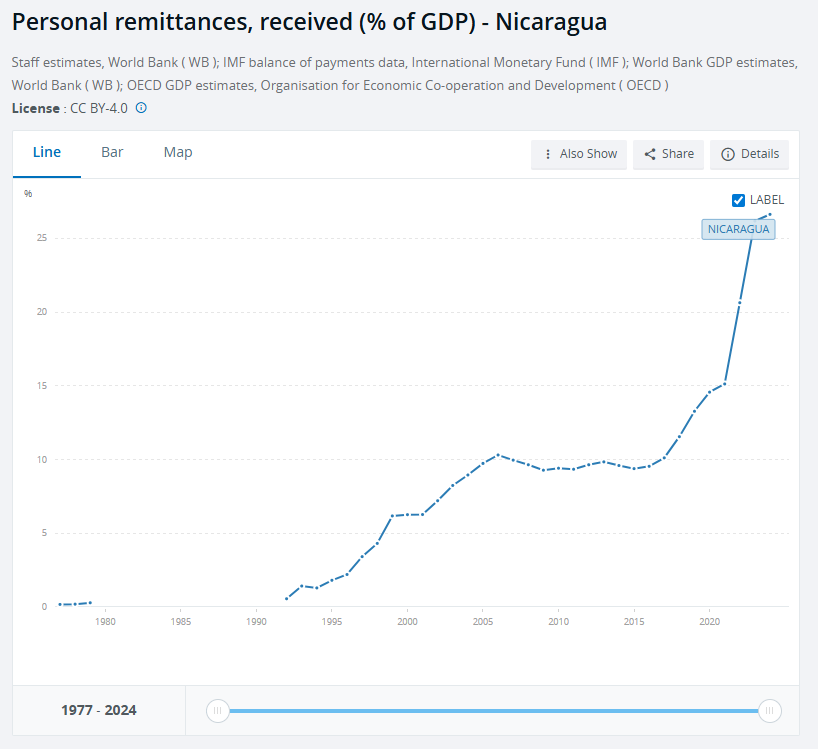Click the left year range slider handle
The image size is (818, 749).
[217, 710]
